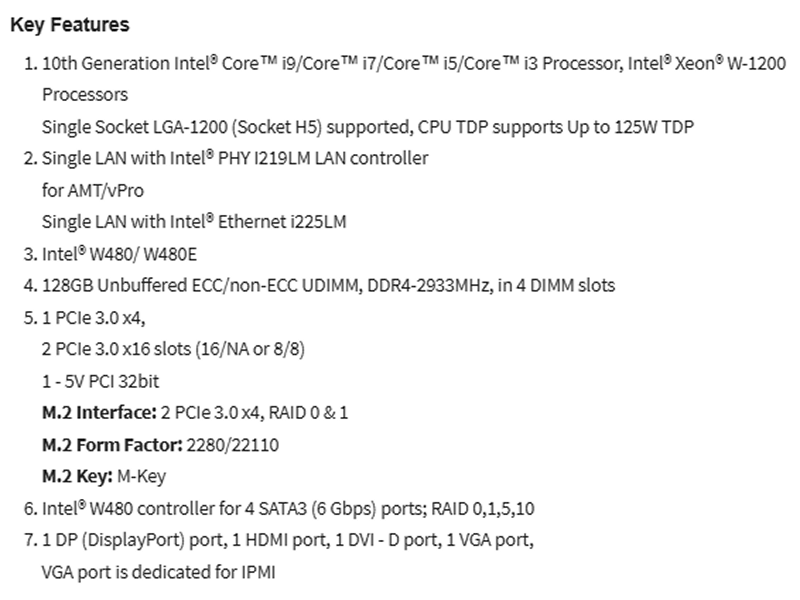Click the 10th Generation Intel Core processor line
800x600 pixels.
[x=414, y=63]
